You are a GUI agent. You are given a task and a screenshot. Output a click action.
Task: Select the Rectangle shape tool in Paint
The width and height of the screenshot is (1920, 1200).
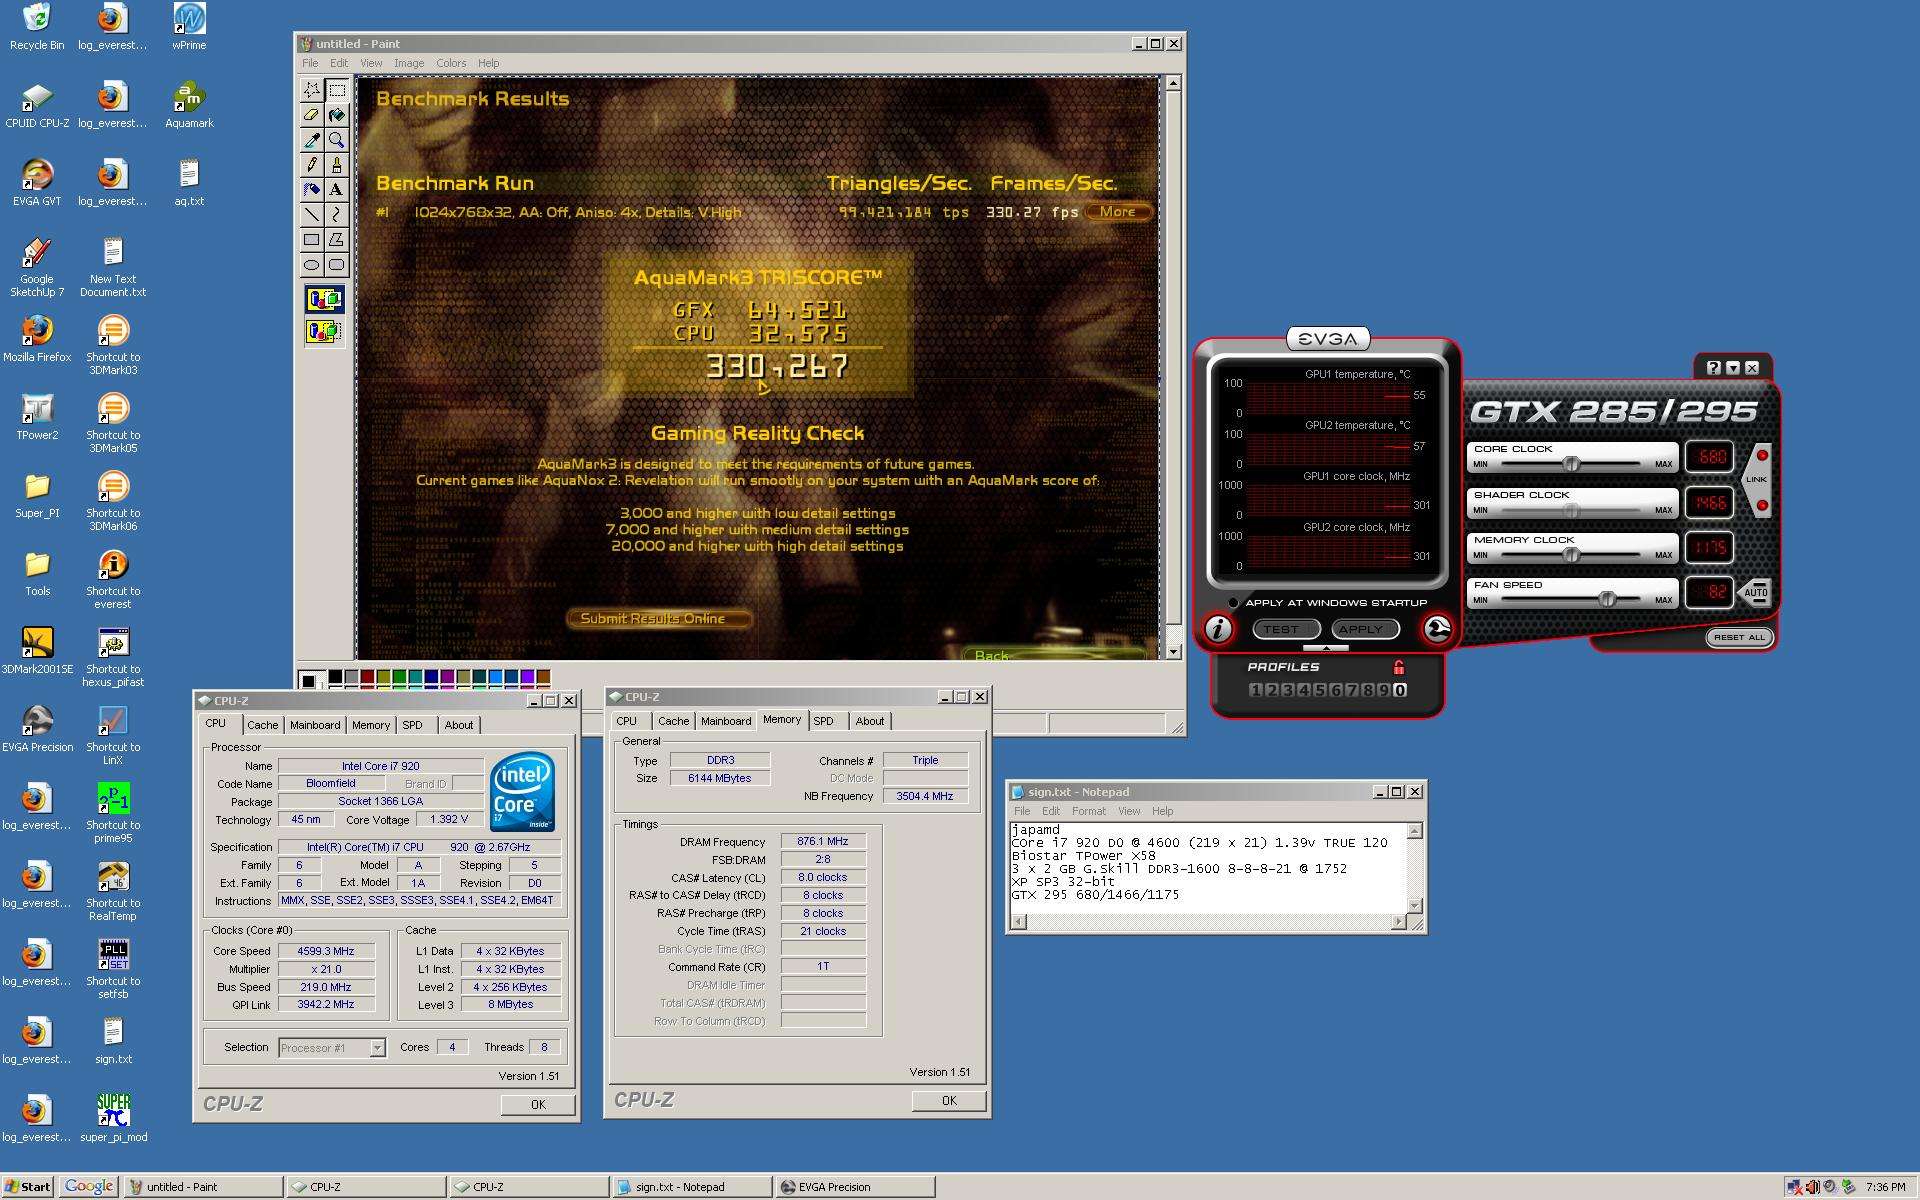click(x=312, y=240)
